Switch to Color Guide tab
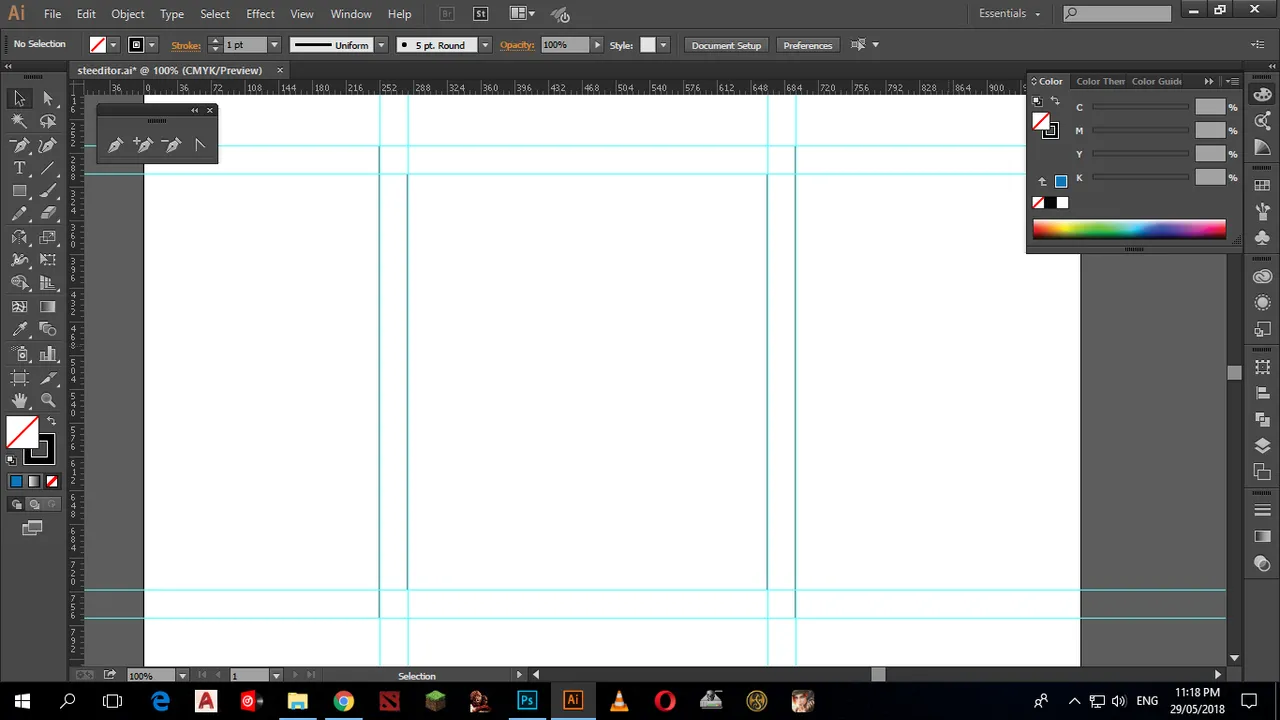Viewport: 1280px width, 720px height. [1157, 81]
